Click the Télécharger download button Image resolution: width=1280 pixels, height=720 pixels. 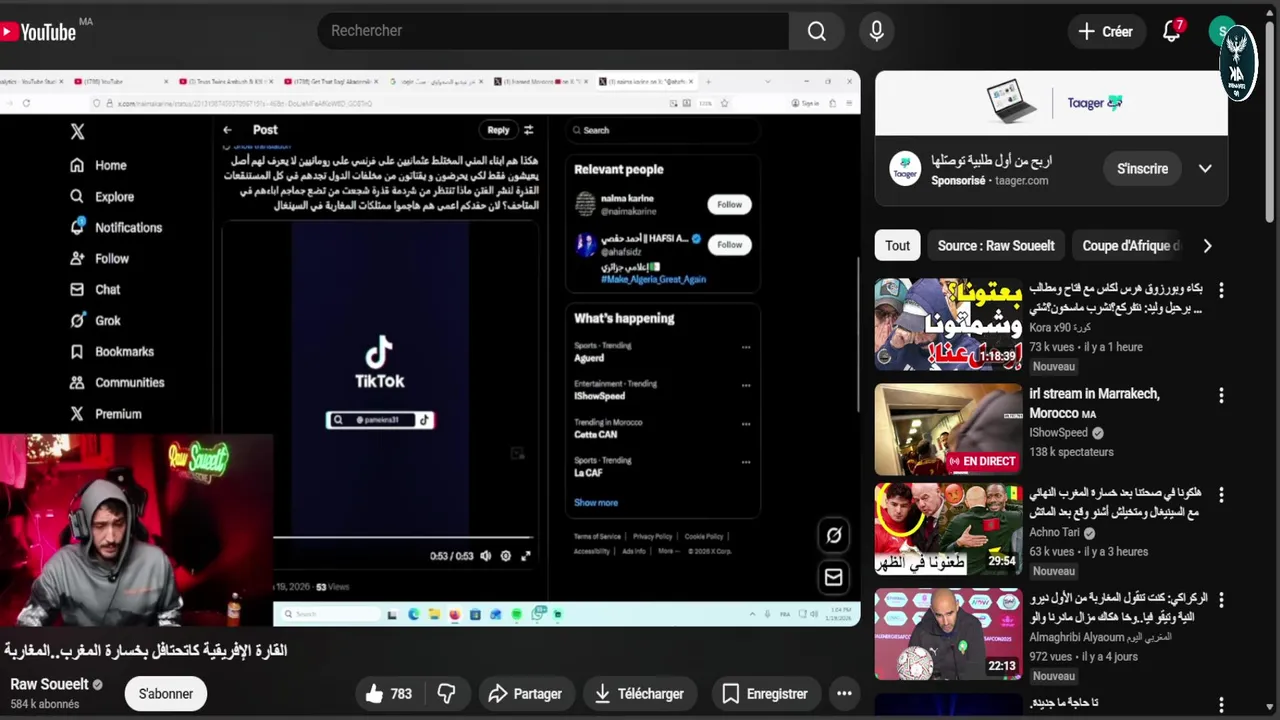(x=640, y=693)
